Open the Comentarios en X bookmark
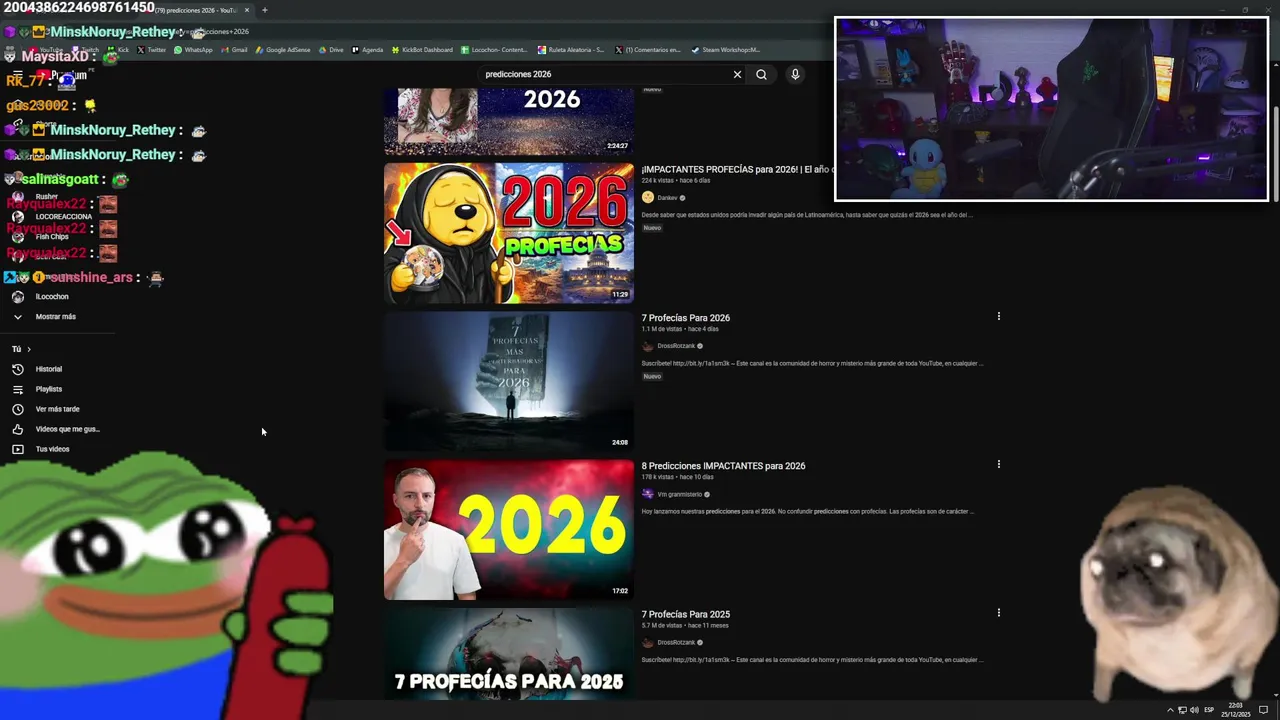Viewport: 1280px width, 720px height. [648, 49]
